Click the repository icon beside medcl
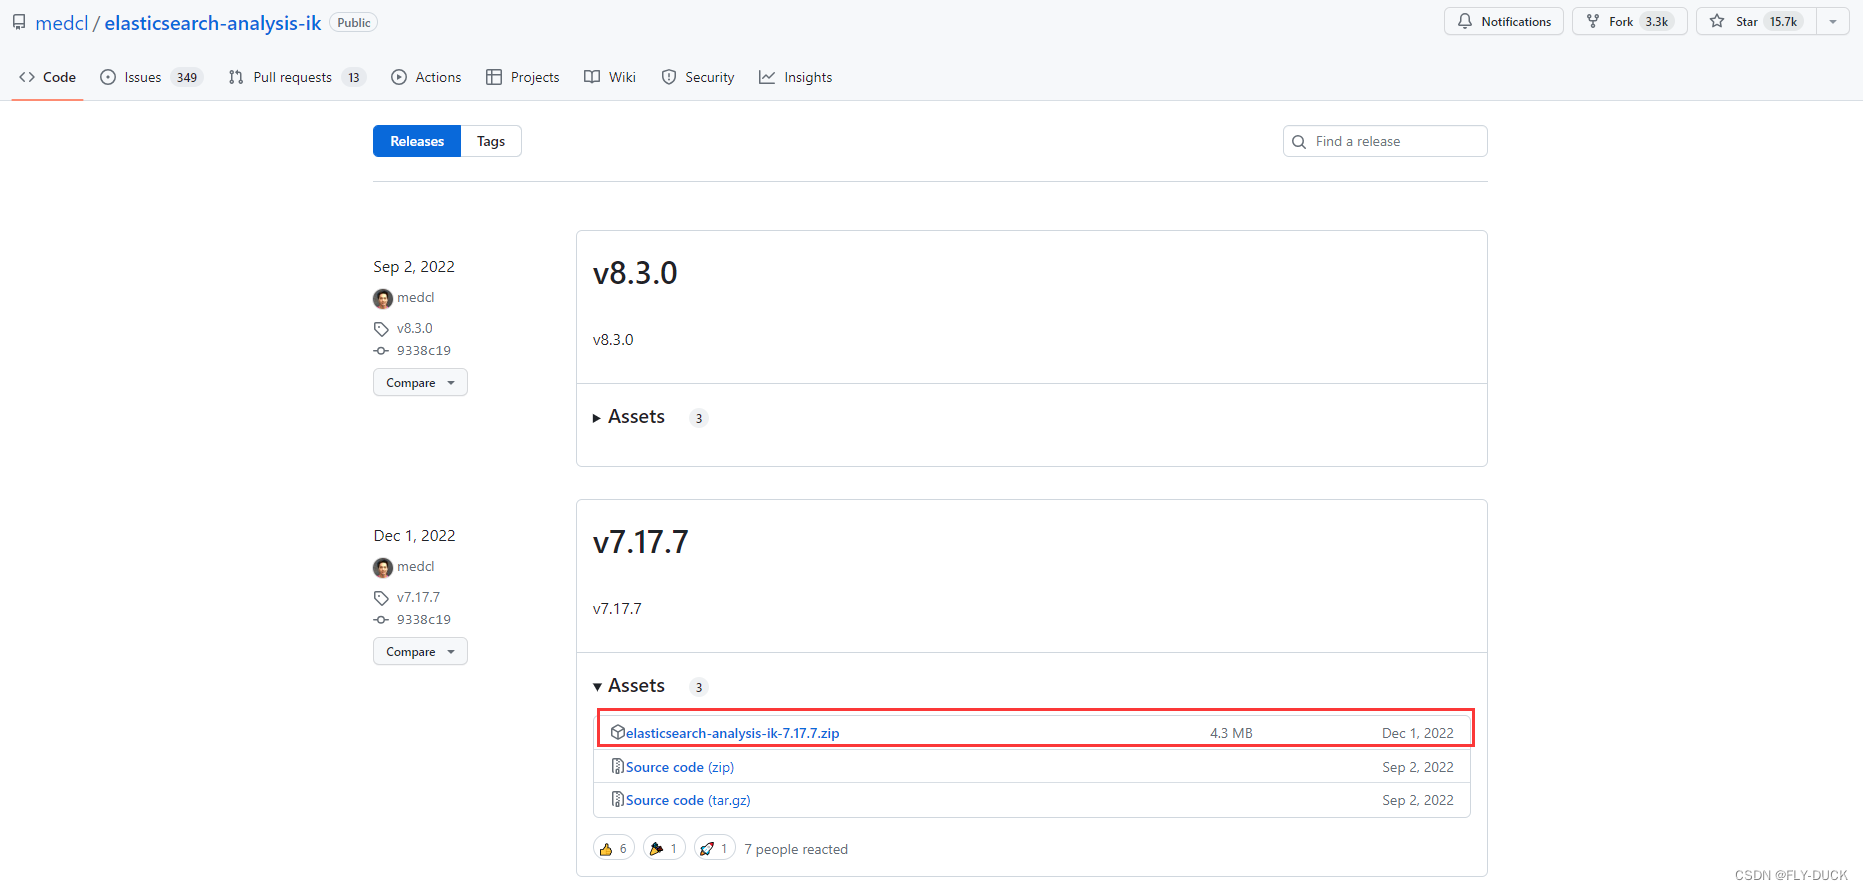The width and height of the screenshot is (1863, 890). (x=19, y=22)
